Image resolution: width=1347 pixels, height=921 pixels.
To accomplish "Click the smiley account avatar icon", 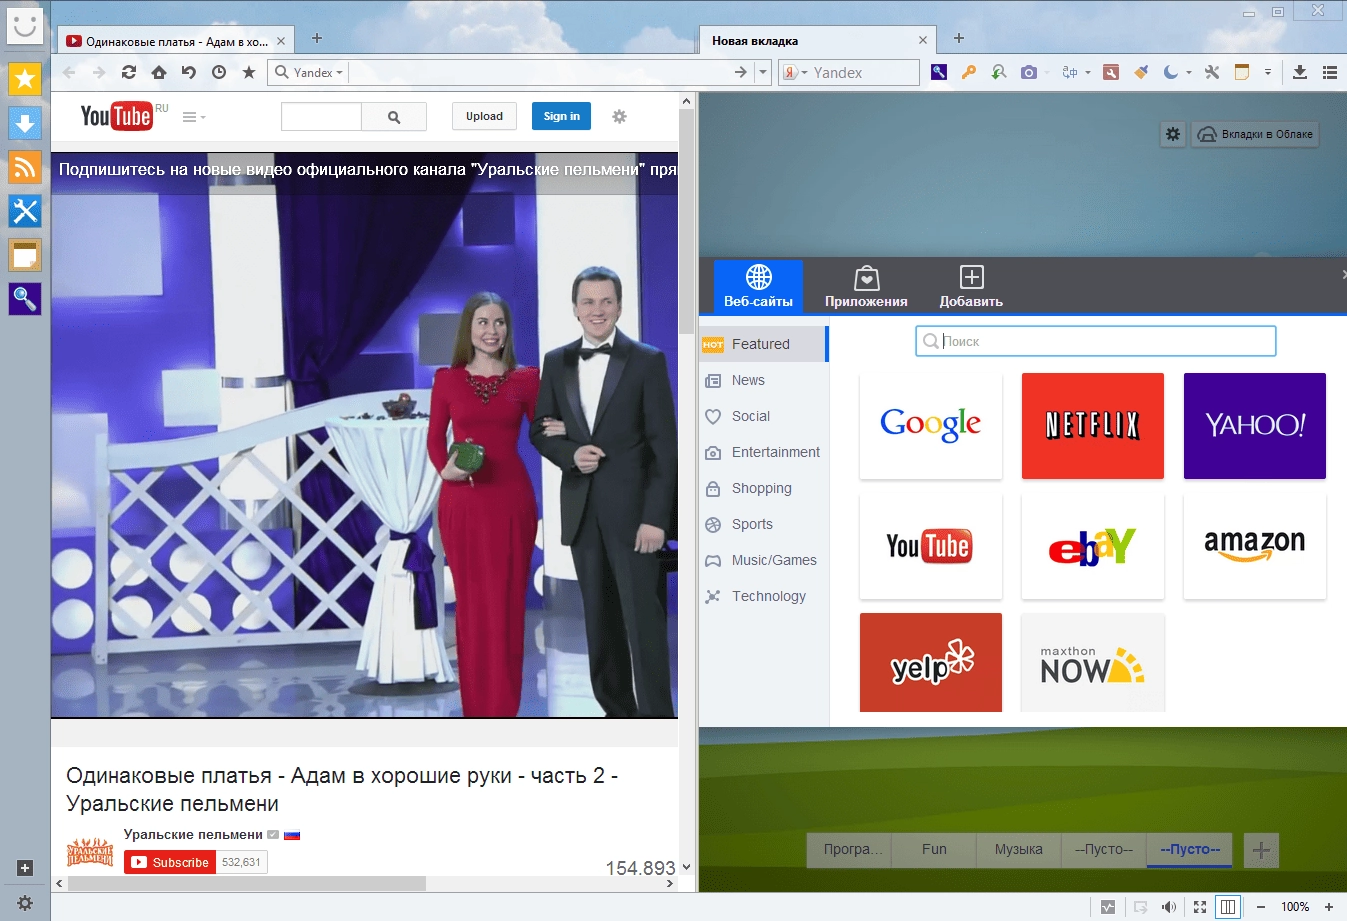I will (x=25, y=24).
